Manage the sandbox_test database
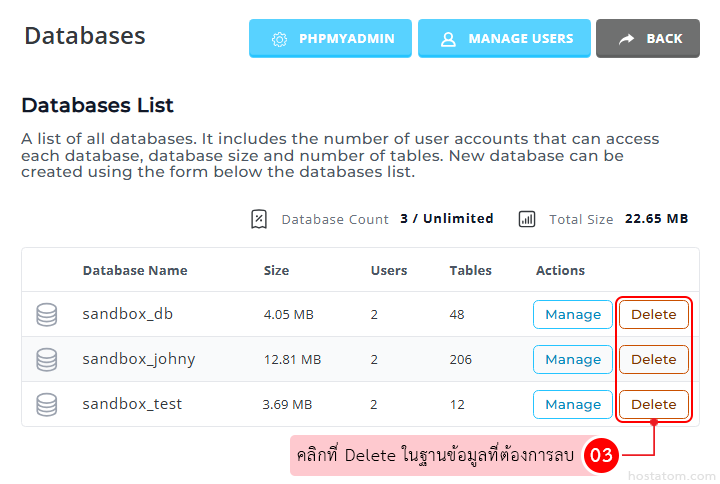 pyautogui.click(x=572, y=404)
